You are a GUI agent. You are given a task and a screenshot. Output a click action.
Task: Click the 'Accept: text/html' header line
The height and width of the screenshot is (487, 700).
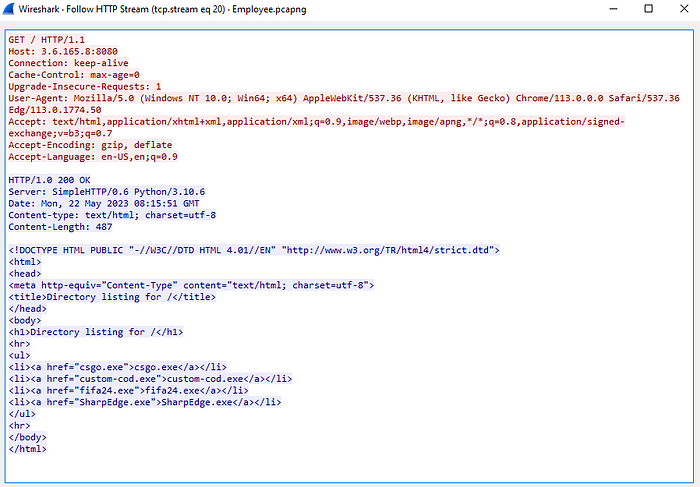coord(317,121)
